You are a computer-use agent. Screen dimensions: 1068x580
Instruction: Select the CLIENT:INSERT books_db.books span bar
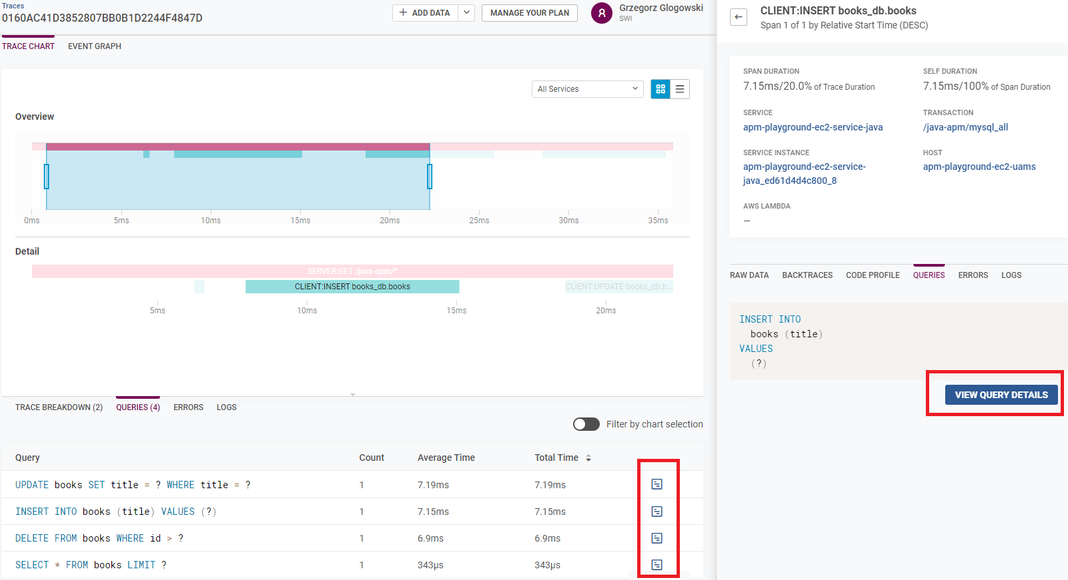pos(352,286)
